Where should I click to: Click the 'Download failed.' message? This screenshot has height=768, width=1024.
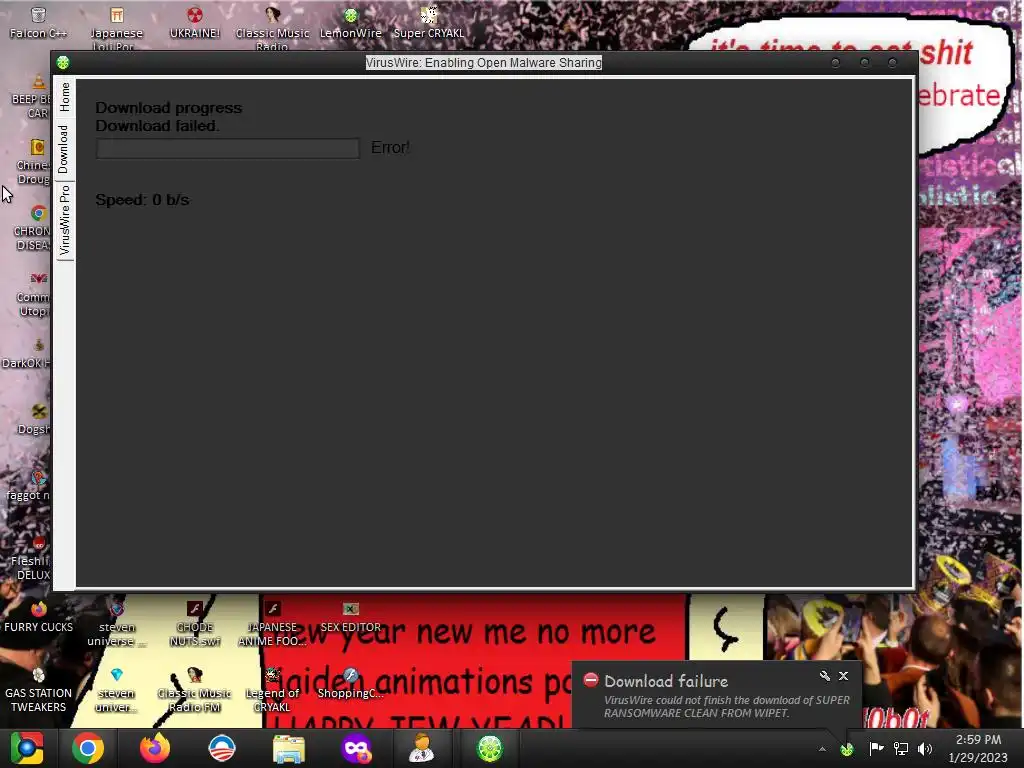point(157,125)
